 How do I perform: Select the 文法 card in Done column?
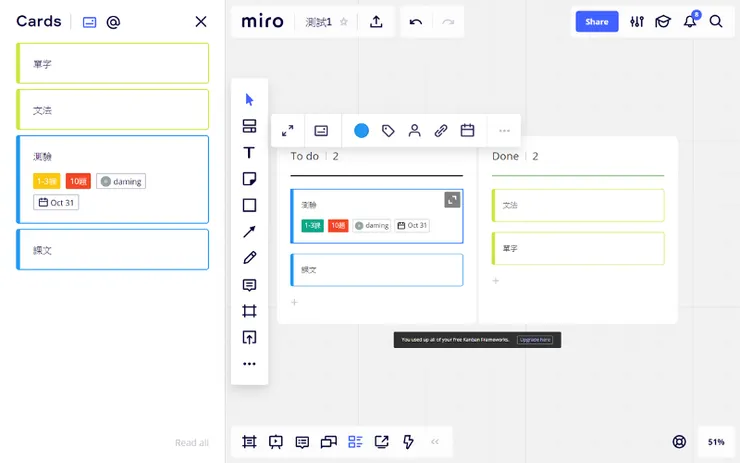pos(578,205)
